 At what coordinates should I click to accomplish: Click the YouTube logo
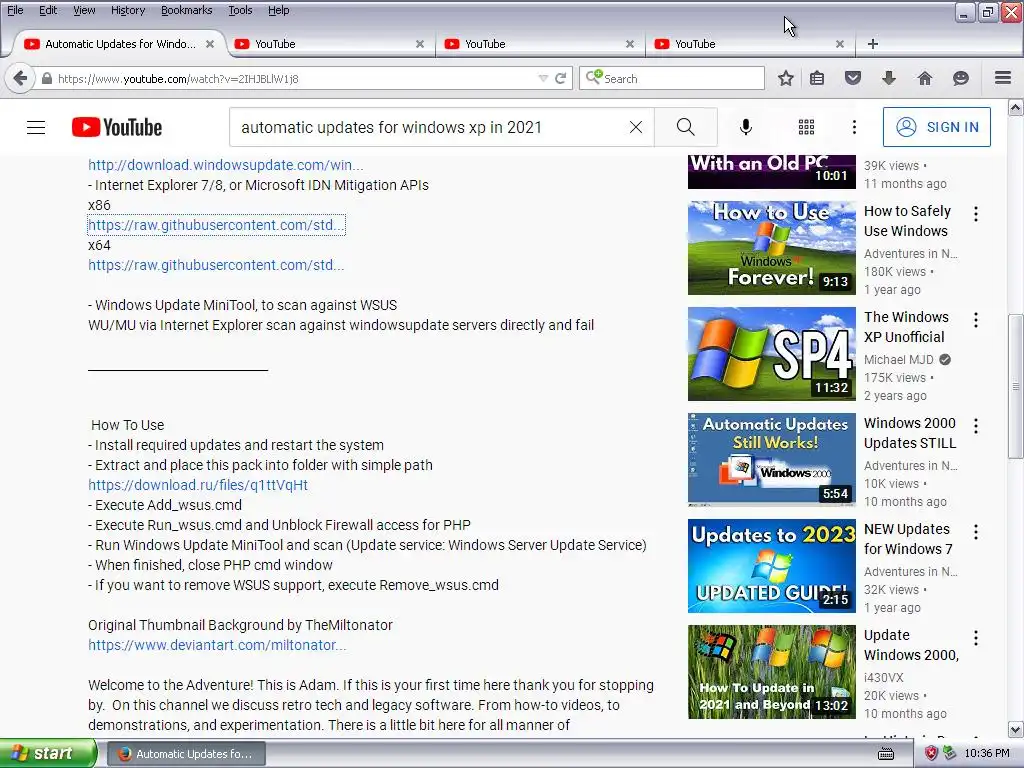117,127
